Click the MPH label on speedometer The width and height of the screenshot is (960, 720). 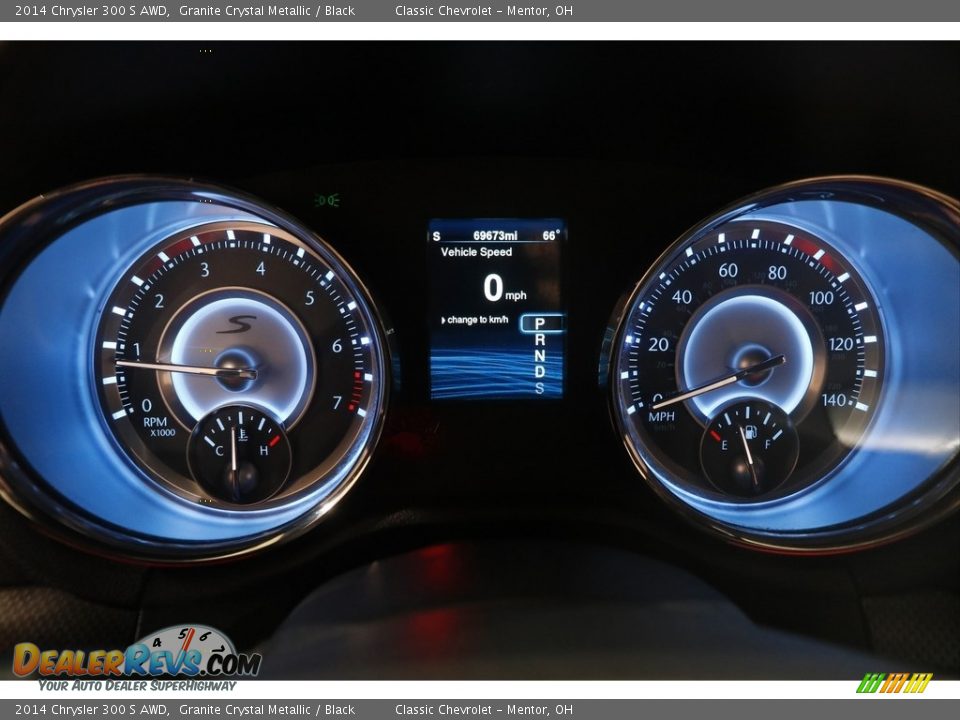tap(661, 416)
